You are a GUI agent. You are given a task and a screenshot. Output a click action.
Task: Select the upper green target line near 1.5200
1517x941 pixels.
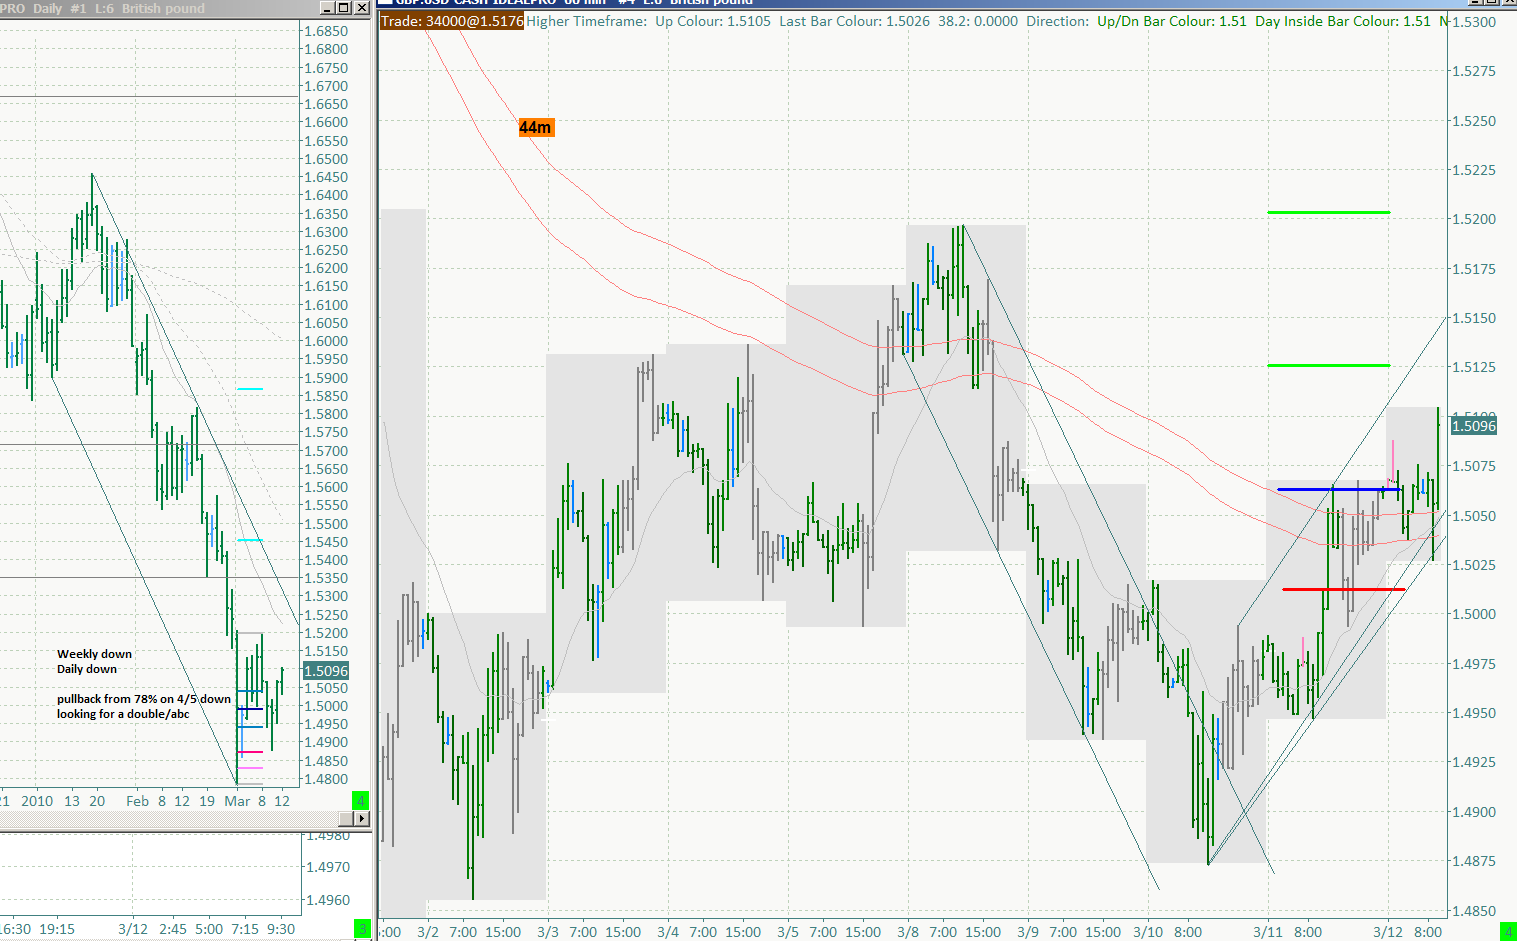(x=1329, y=212)
